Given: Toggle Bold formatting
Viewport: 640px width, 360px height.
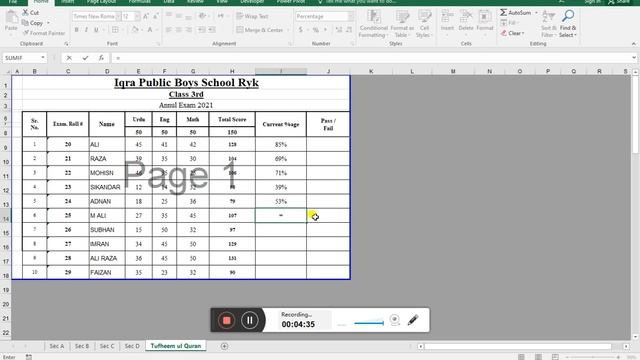Looking at the screenshot, I should [76, 30].
